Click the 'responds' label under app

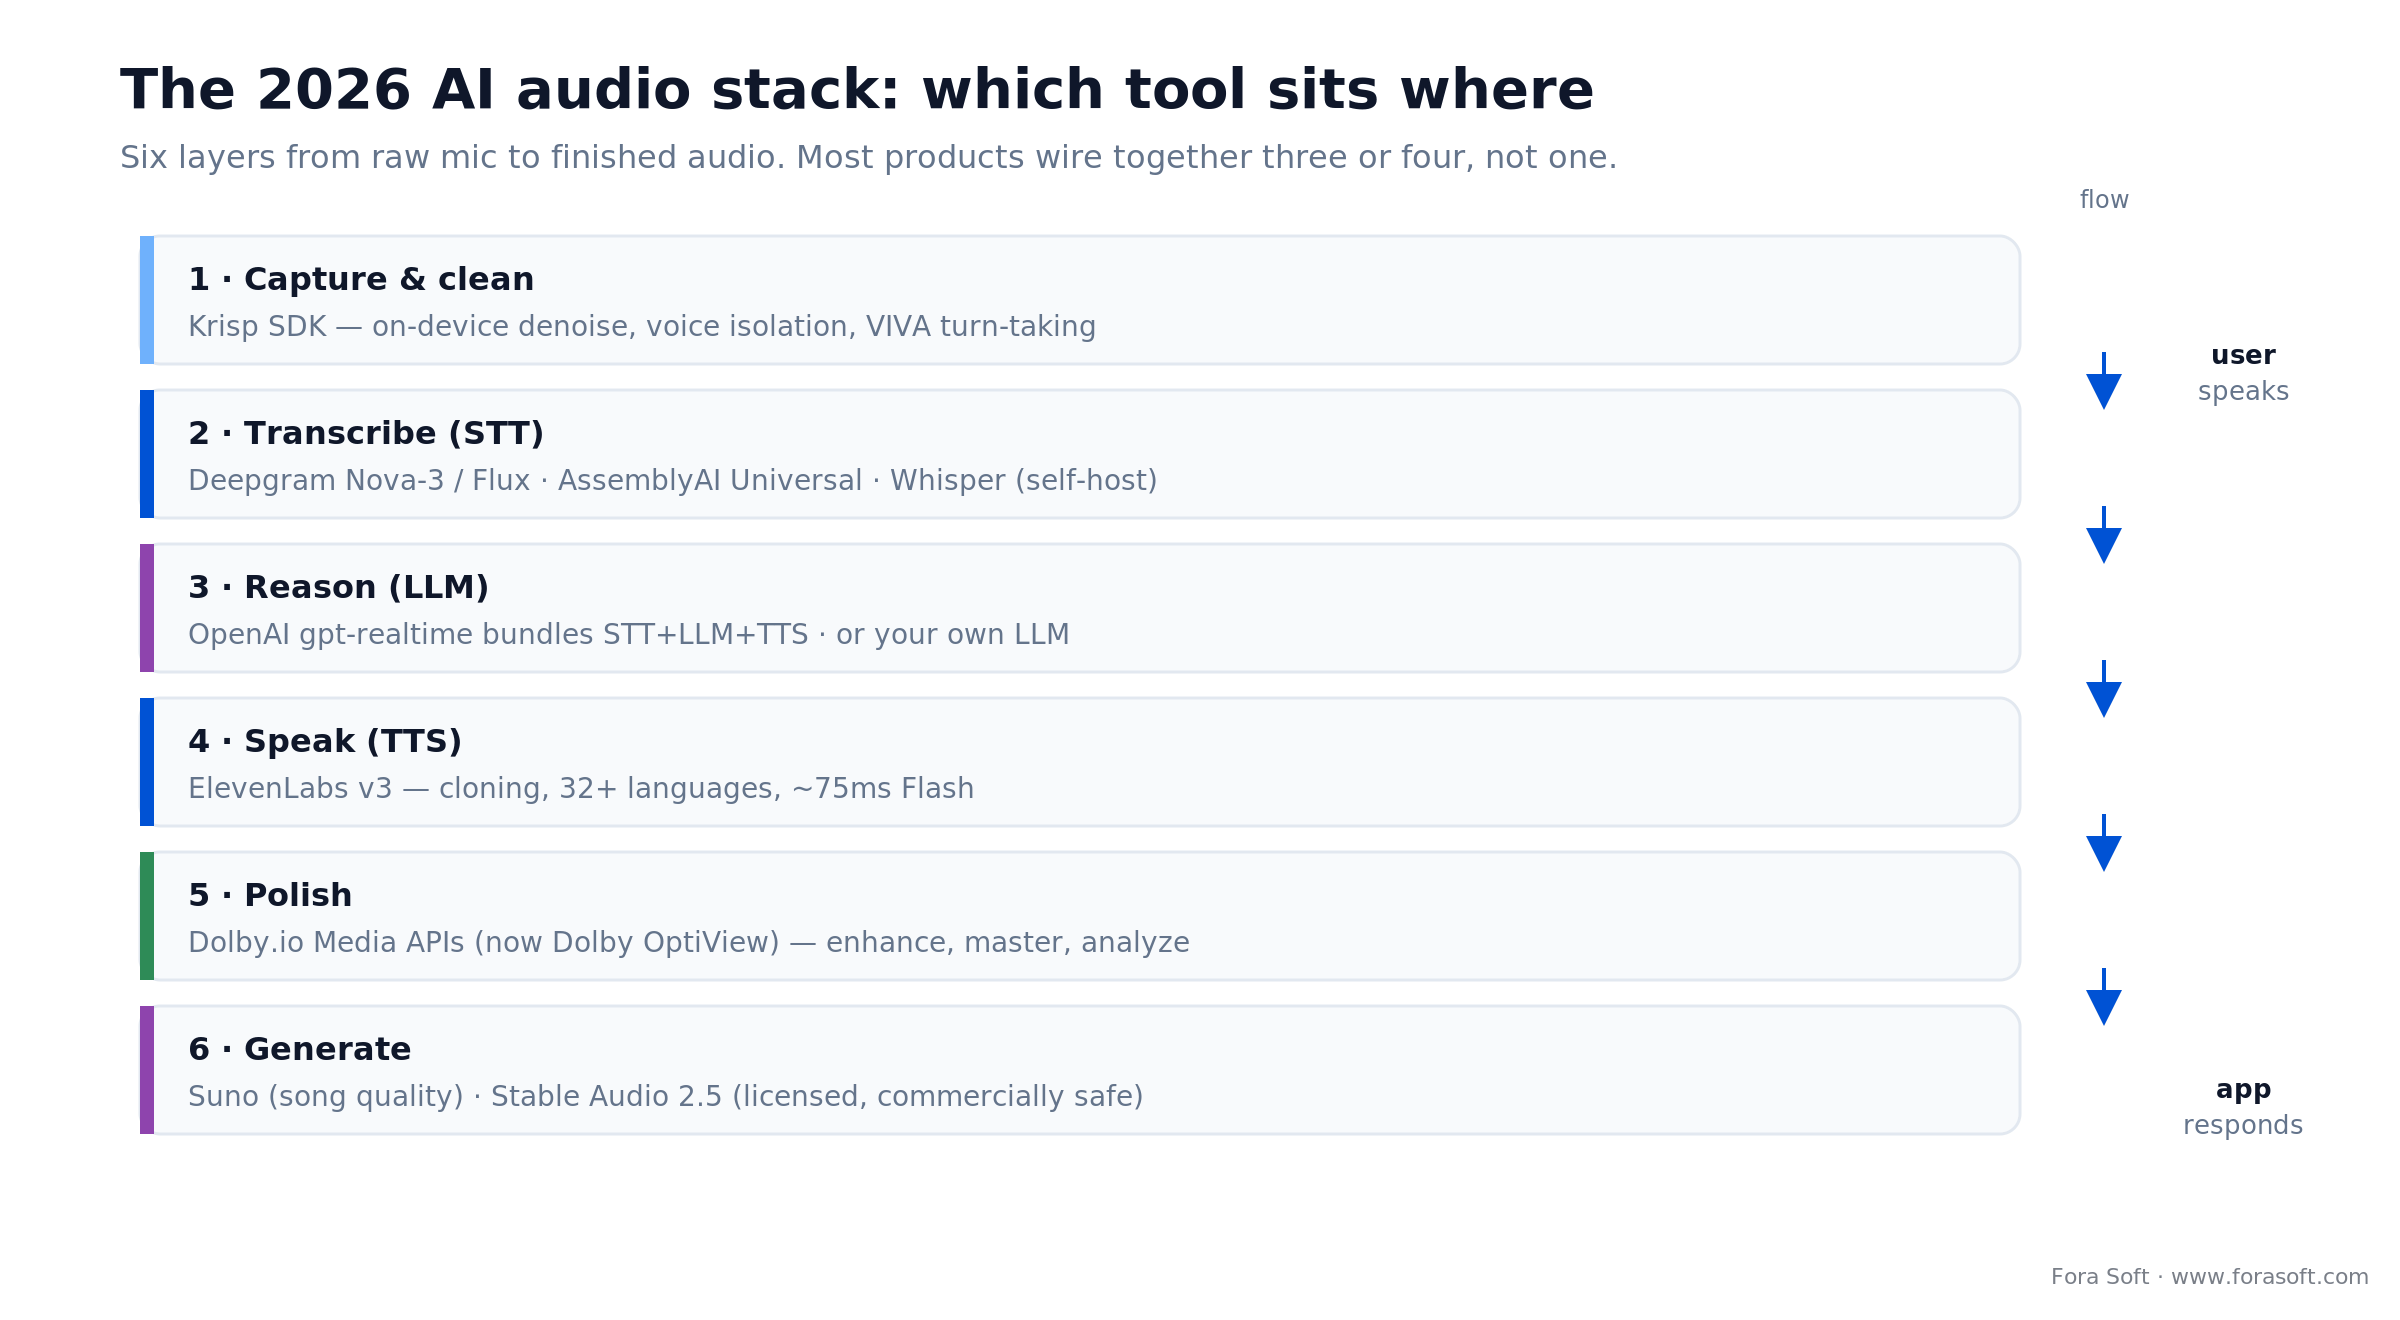click(2243, 1126)
